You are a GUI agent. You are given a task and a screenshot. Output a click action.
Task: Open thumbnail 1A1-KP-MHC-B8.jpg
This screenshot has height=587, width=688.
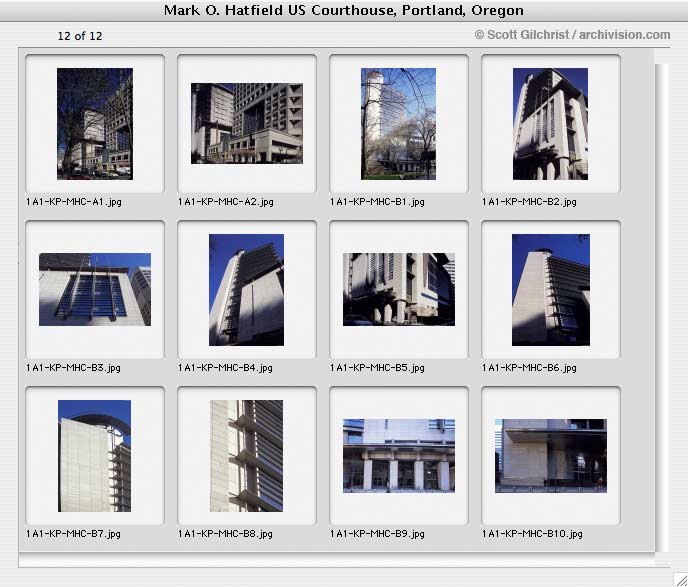247,456
